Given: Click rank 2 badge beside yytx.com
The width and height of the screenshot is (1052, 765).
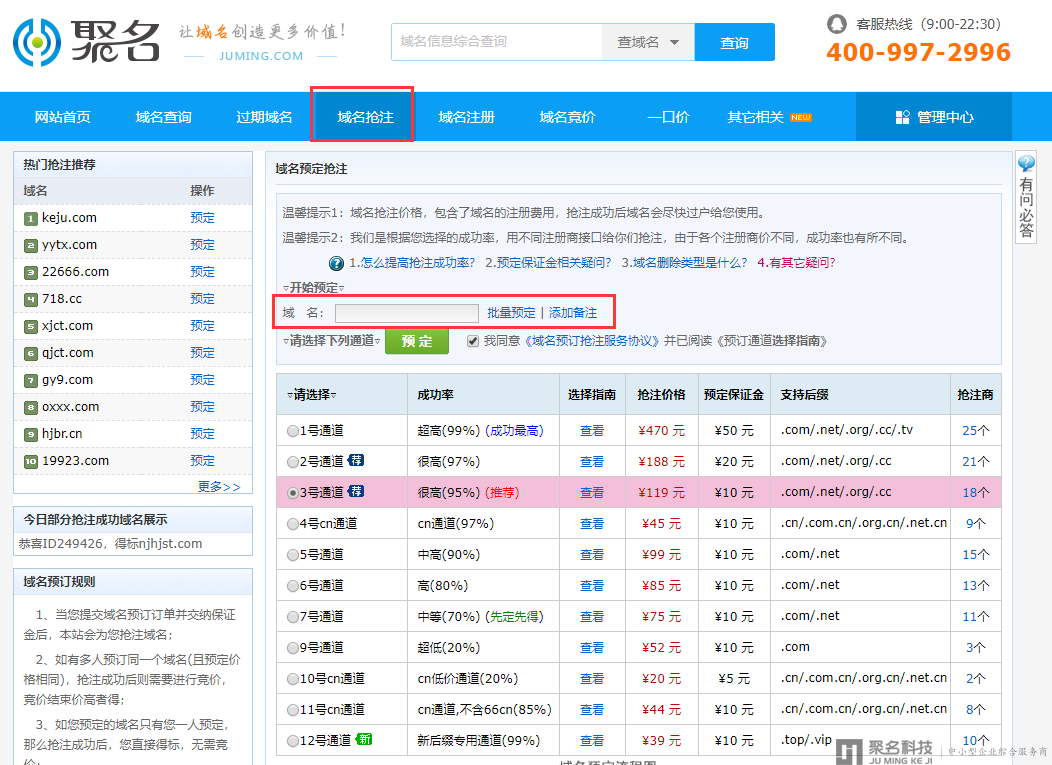Looking at the screenshot, I should 31,246.
